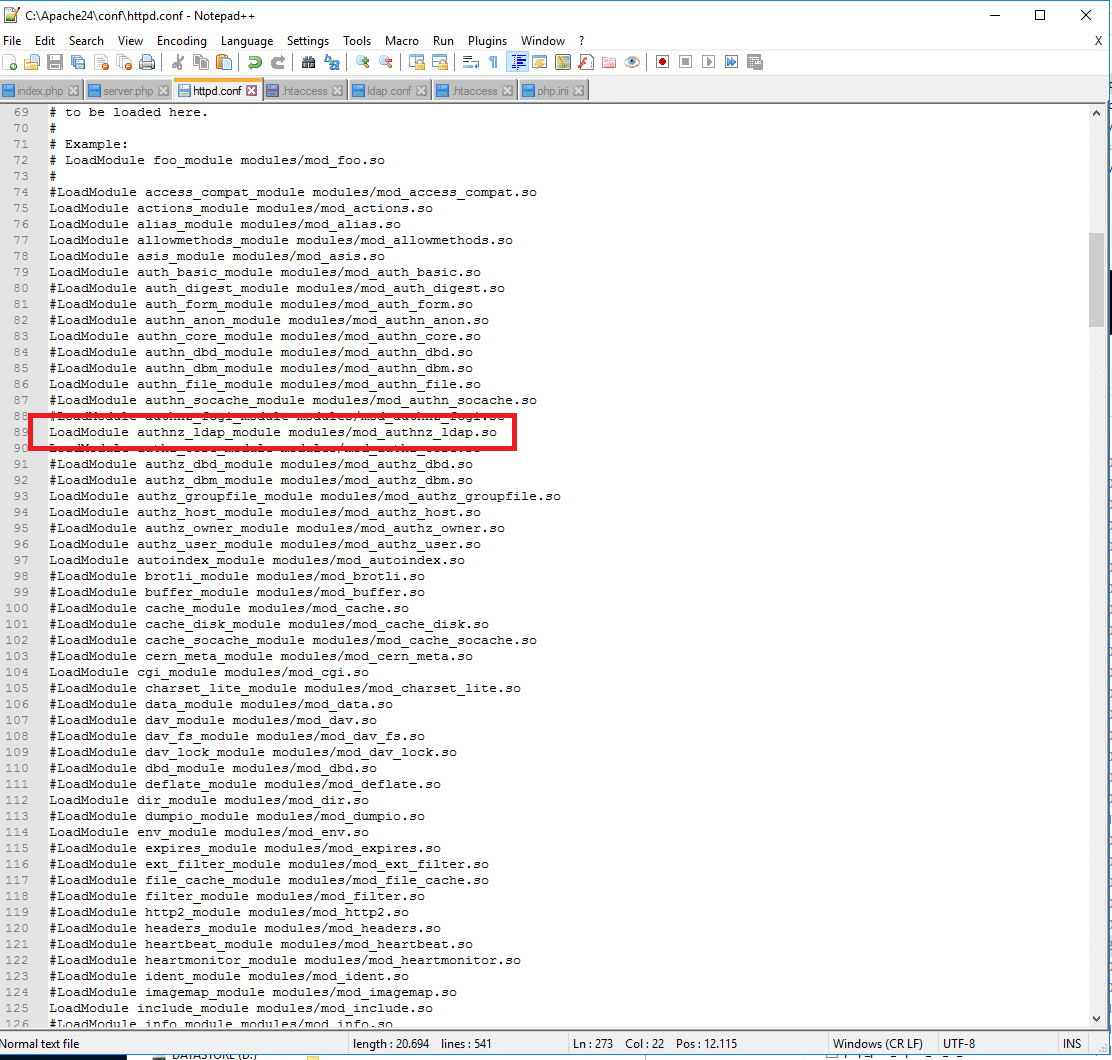Viewport: 1112px width, 1060px height.
Task: Click the macro Playback icon
Action: click(x=708, y=62)
